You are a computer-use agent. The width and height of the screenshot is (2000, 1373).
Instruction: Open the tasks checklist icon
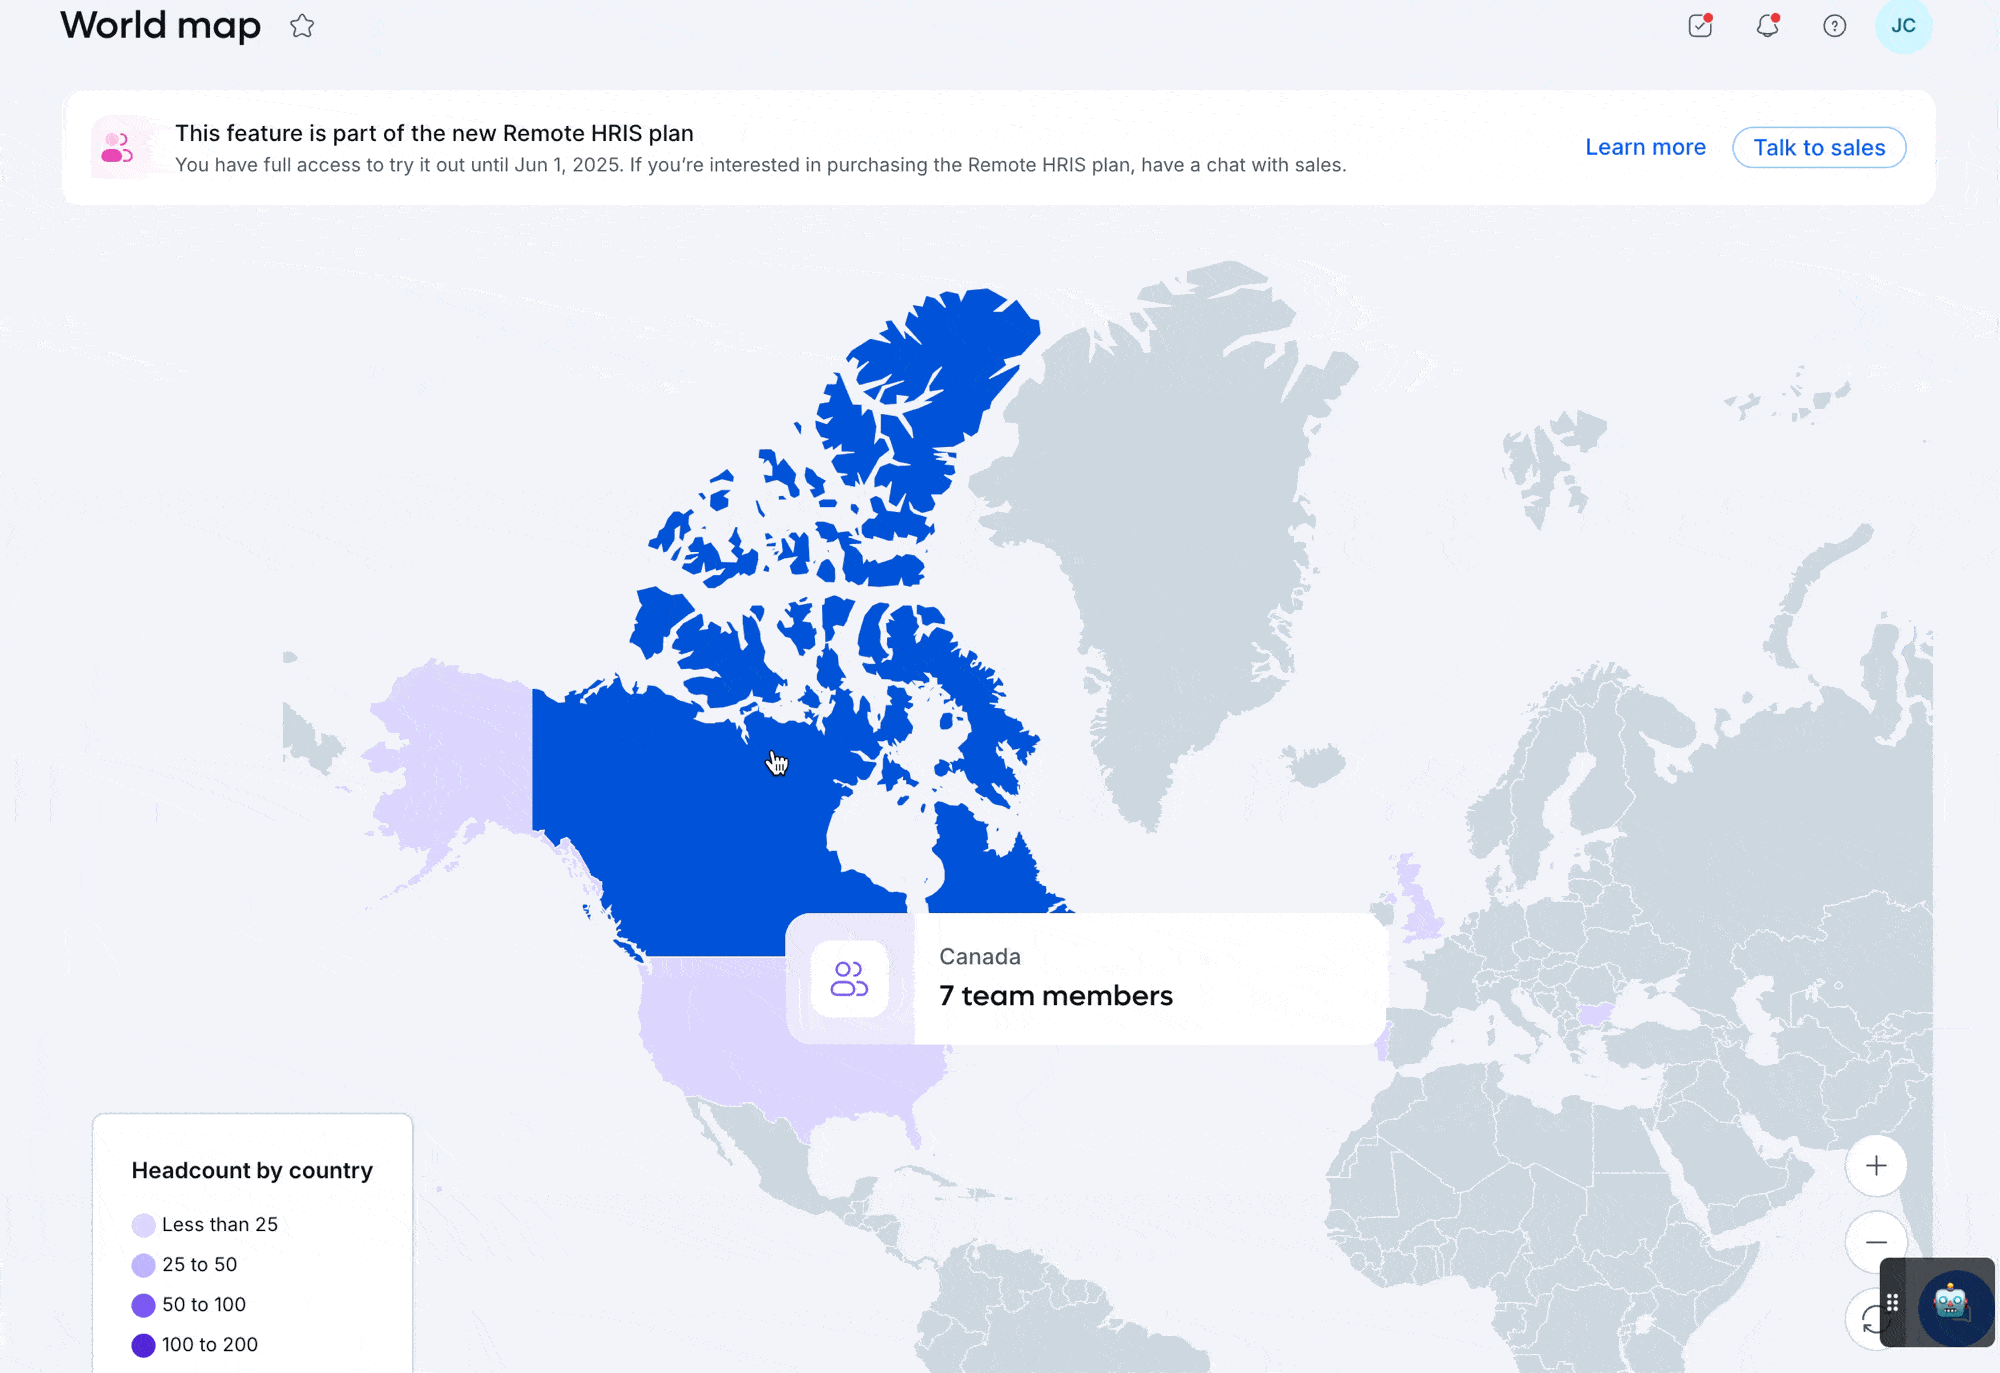[x=1700, y=26]
